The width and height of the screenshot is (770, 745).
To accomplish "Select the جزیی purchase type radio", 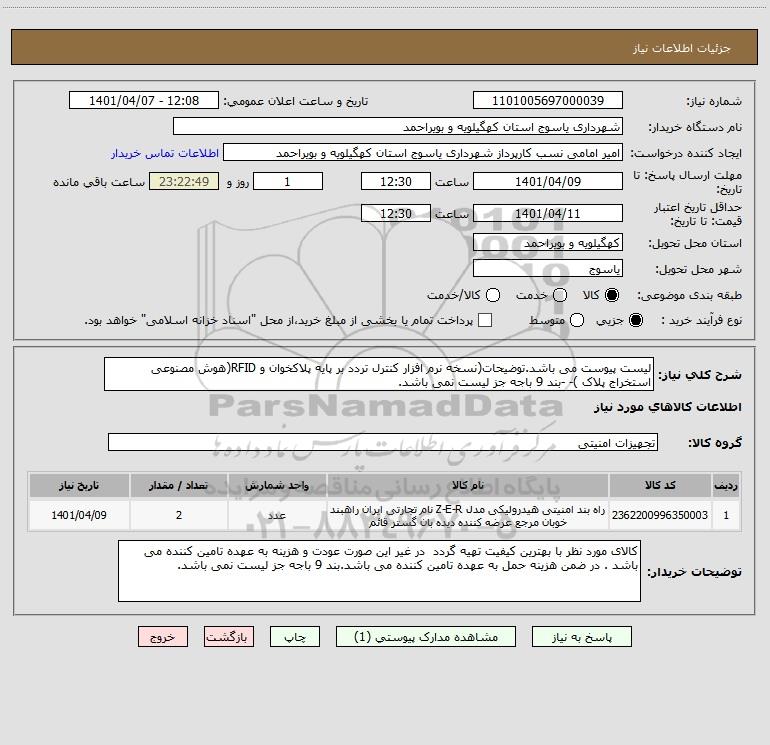I will (x=636, y=320).
